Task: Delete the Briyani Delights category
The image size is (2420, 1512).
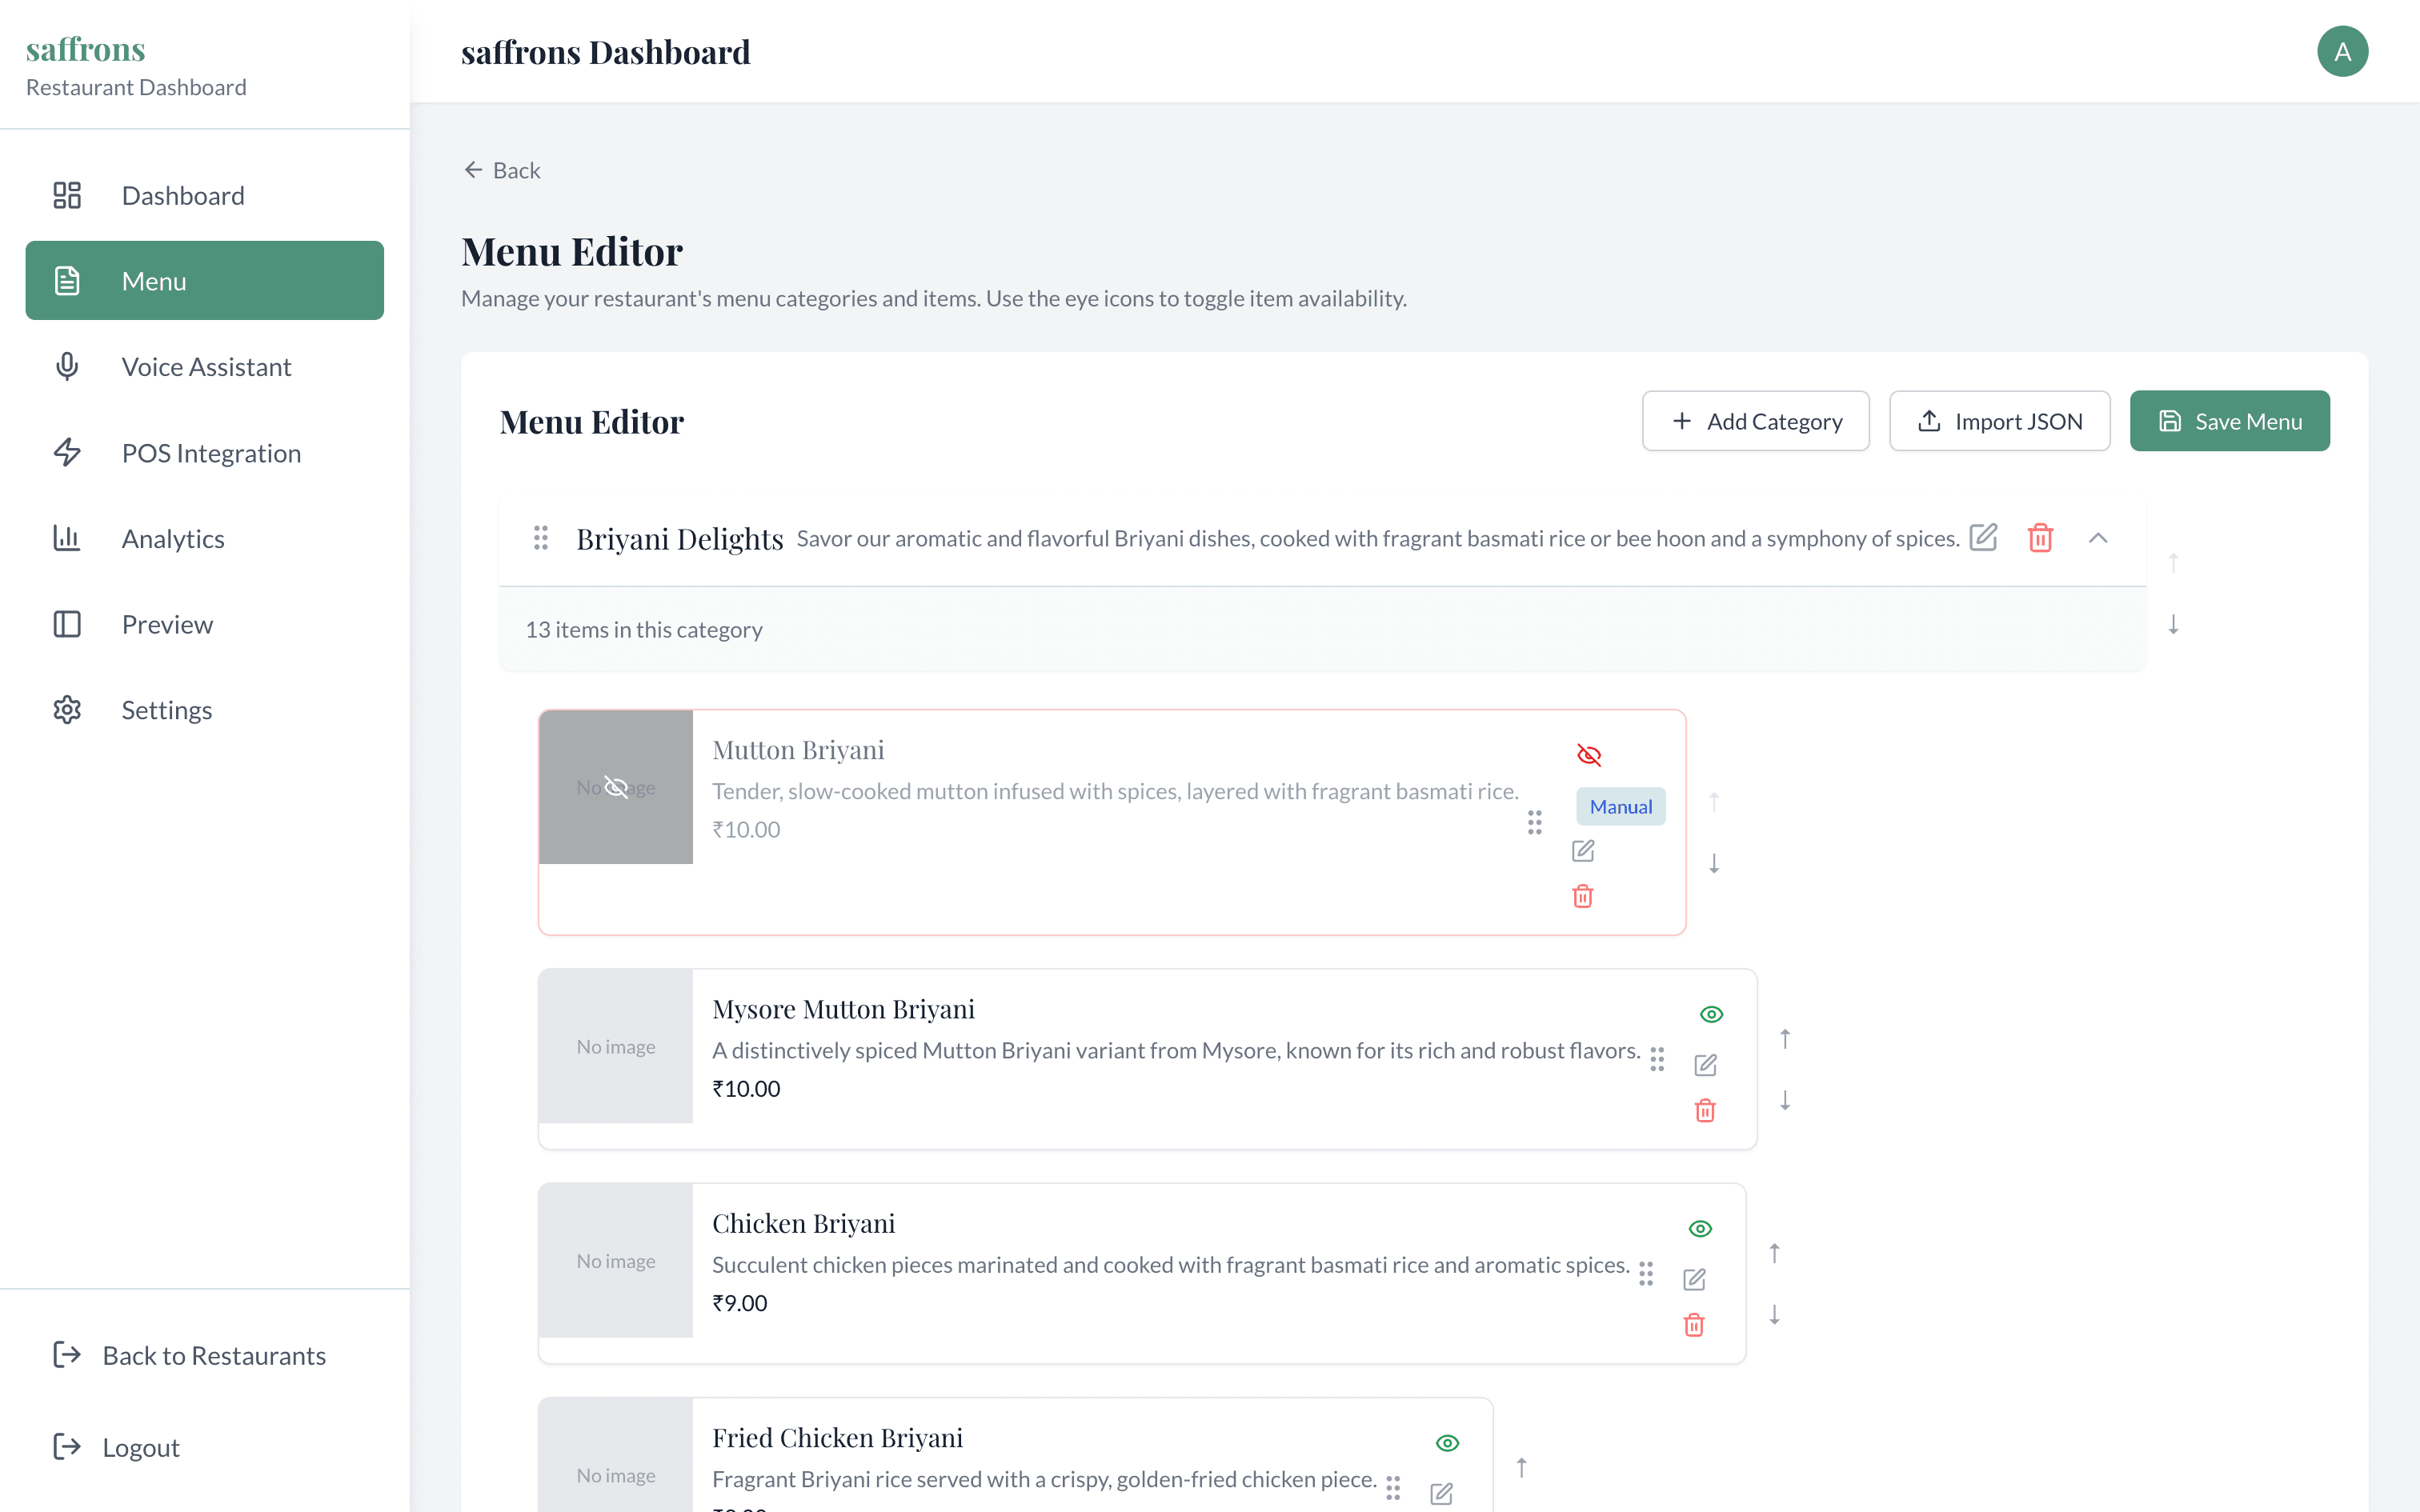Action: (2040, 537)
